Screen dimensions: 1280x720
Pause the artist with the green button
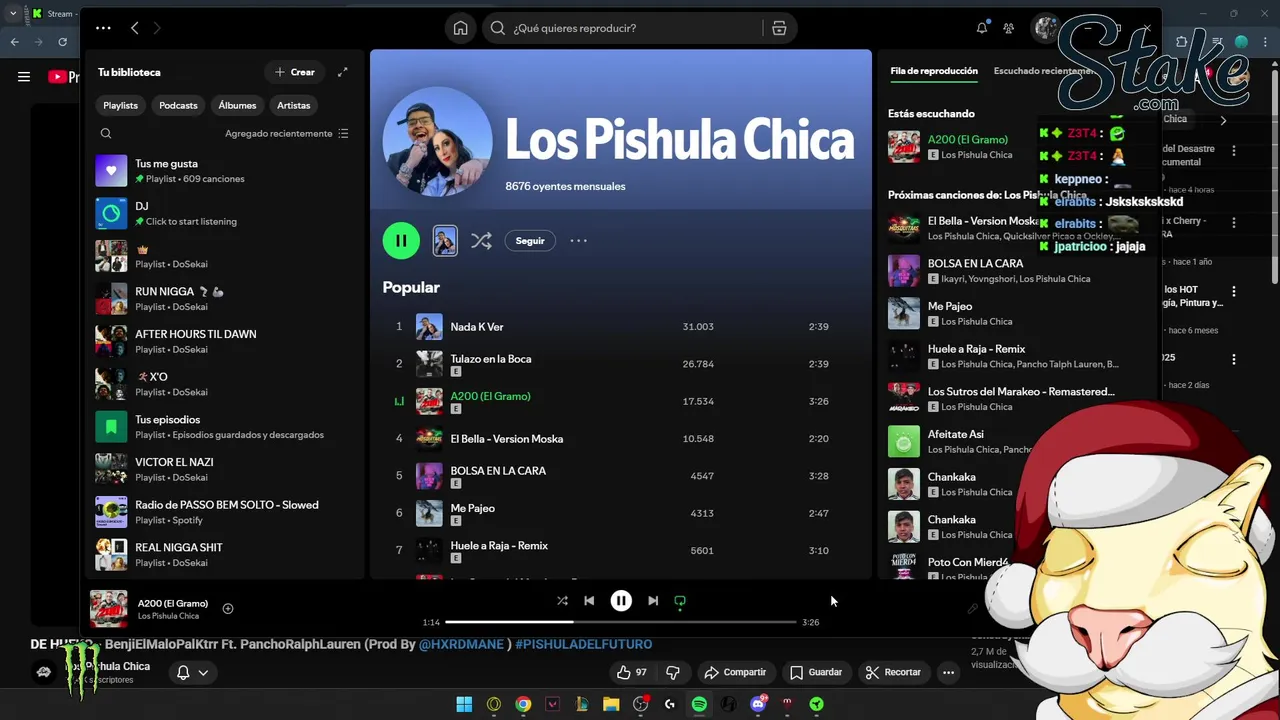coord(401,240)
